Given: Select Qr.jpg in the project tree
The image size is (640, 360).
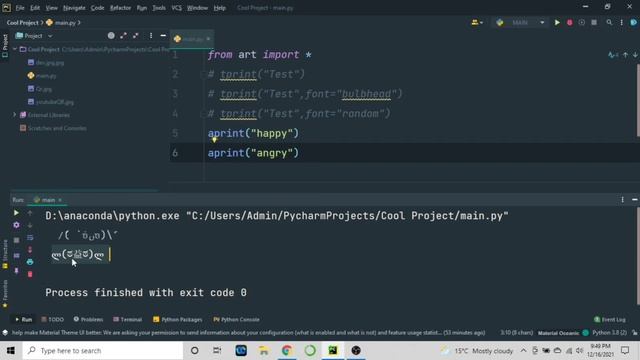Looking at the screenshot, I should [40, 89].
